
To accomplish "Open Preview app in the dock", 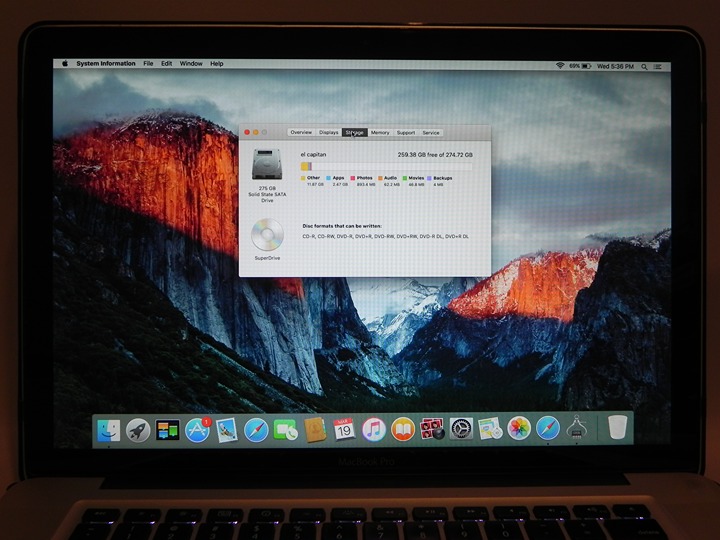I will 227,430.
